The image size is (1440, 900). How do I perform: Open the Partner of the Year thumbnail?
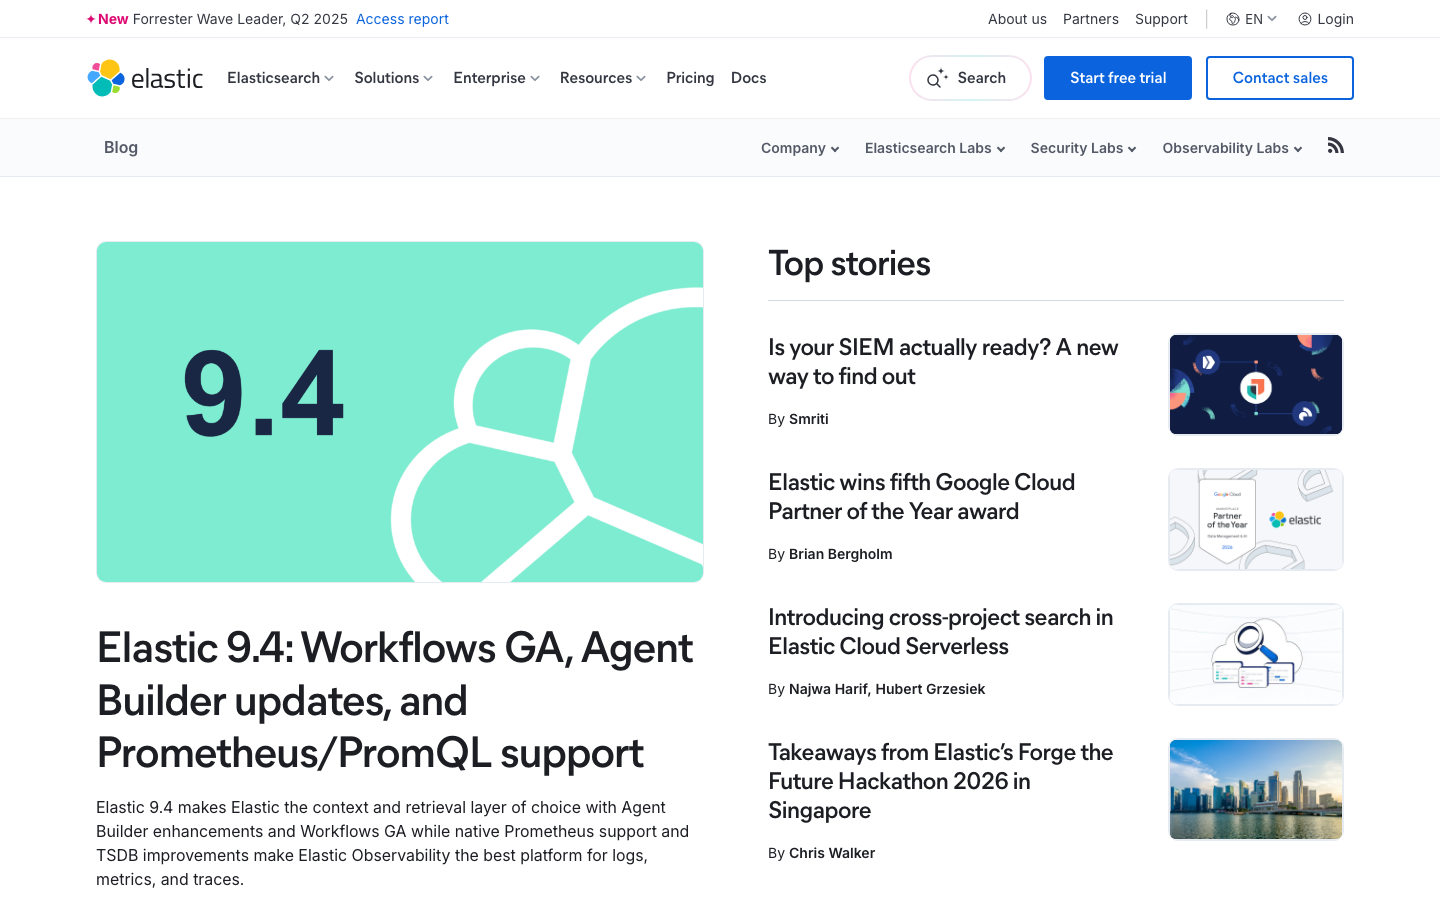(x=1256, y=520)
